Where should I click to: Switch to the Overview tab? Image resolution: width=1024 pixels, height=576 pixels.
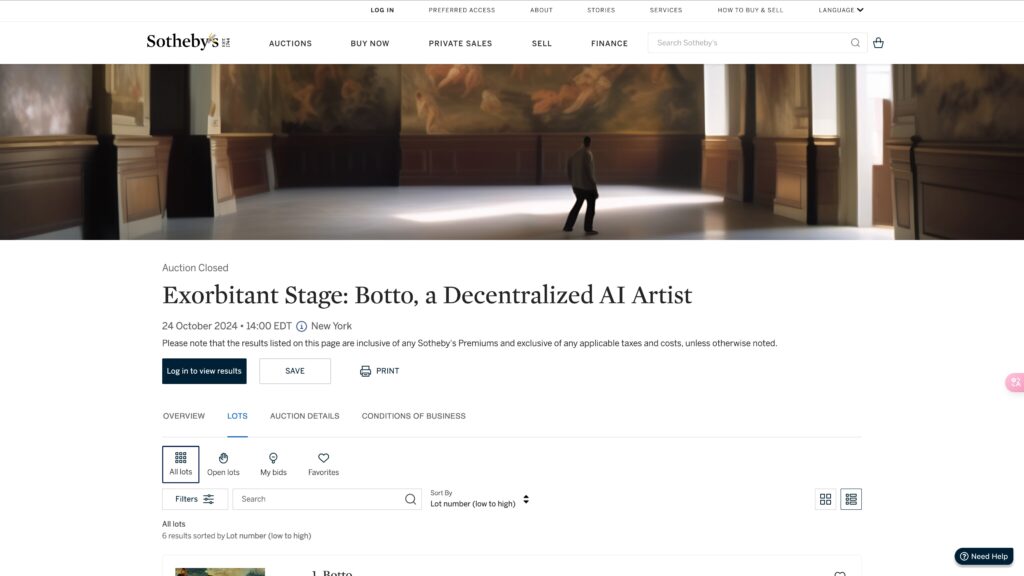tap(184, 416)
